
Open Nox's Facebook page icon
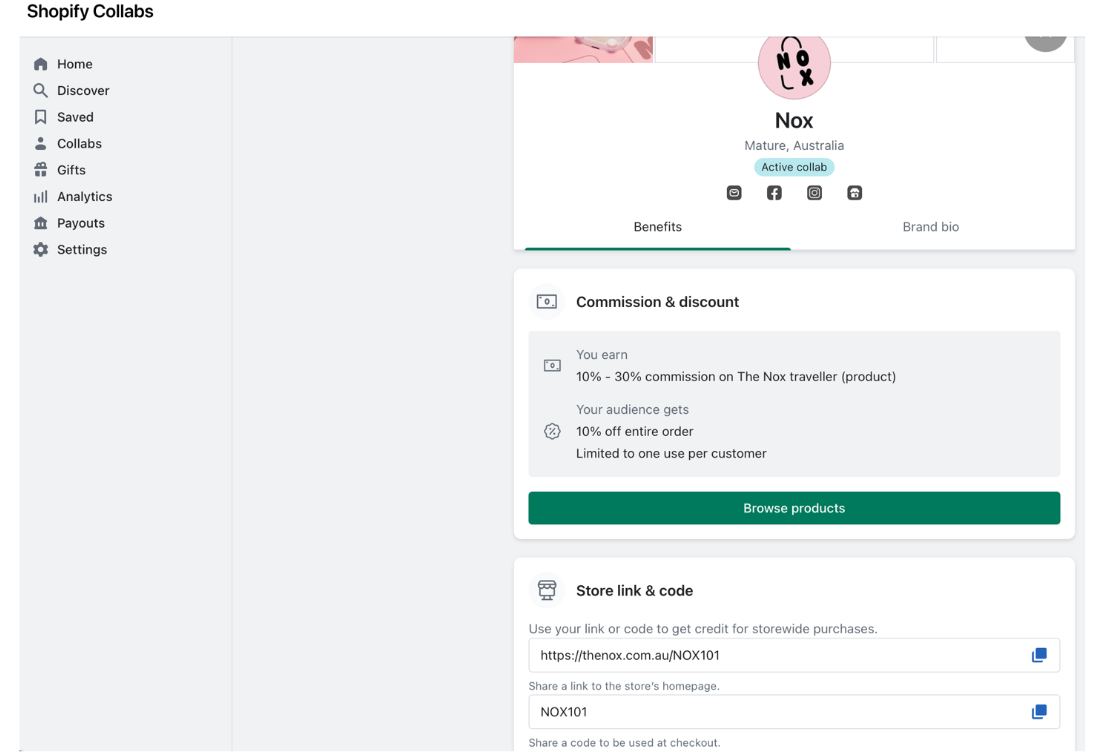(774, 193)
